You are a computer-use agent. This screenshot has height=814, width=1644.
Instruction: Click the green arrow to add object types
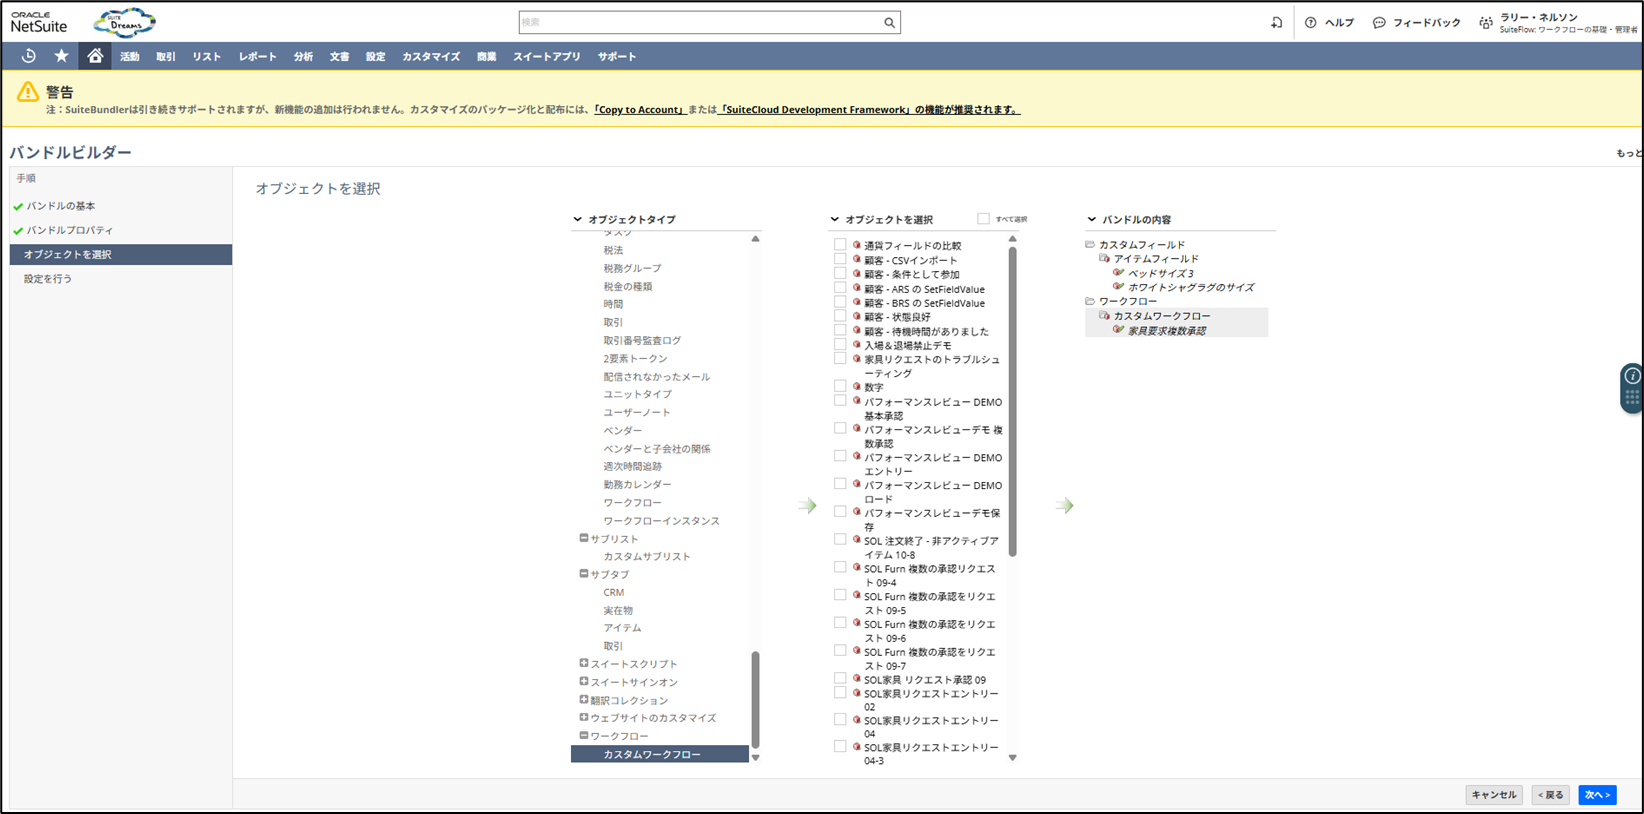[x=808, y=506]
